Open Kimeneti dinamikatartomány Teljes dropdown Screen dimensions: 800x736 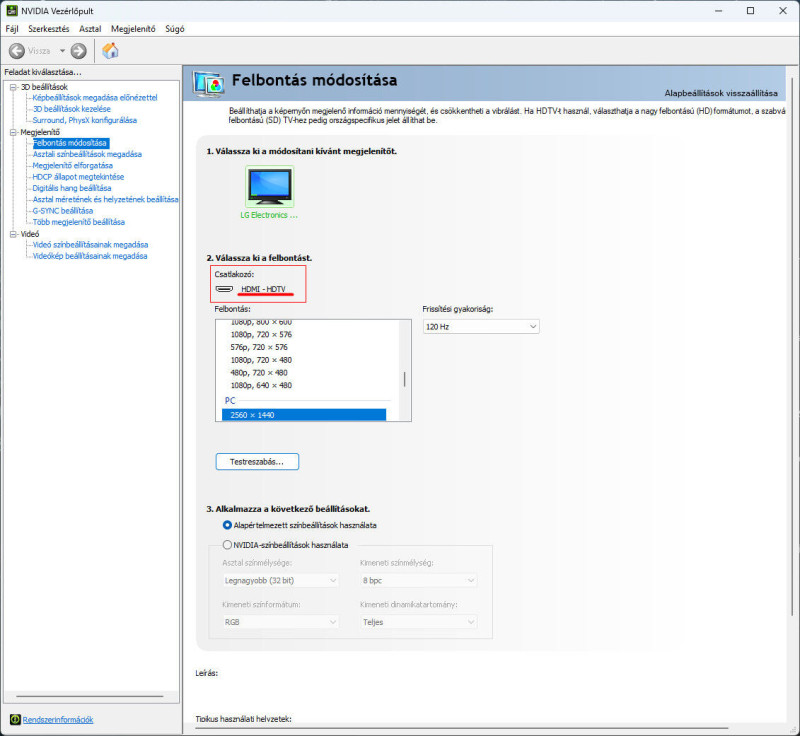point(418,622)
